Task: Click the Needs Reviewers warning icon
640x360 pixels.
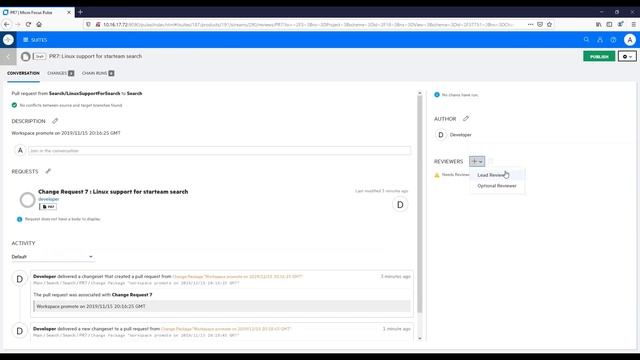Action: [x=437, y=175]
